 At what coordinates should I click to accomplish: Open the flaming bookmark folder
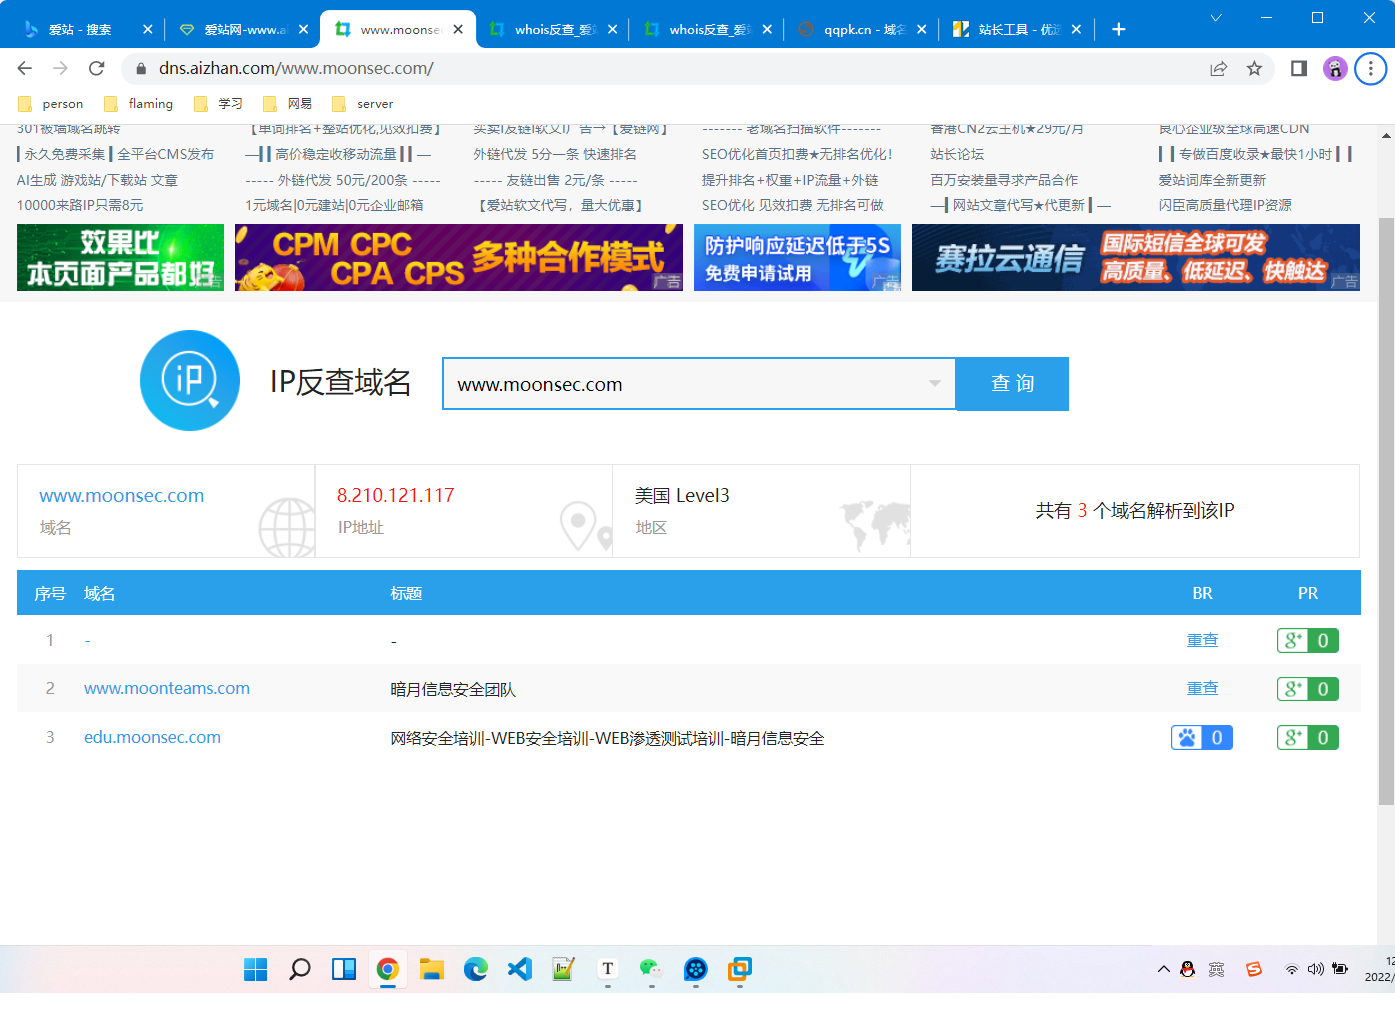pos(138,103)
